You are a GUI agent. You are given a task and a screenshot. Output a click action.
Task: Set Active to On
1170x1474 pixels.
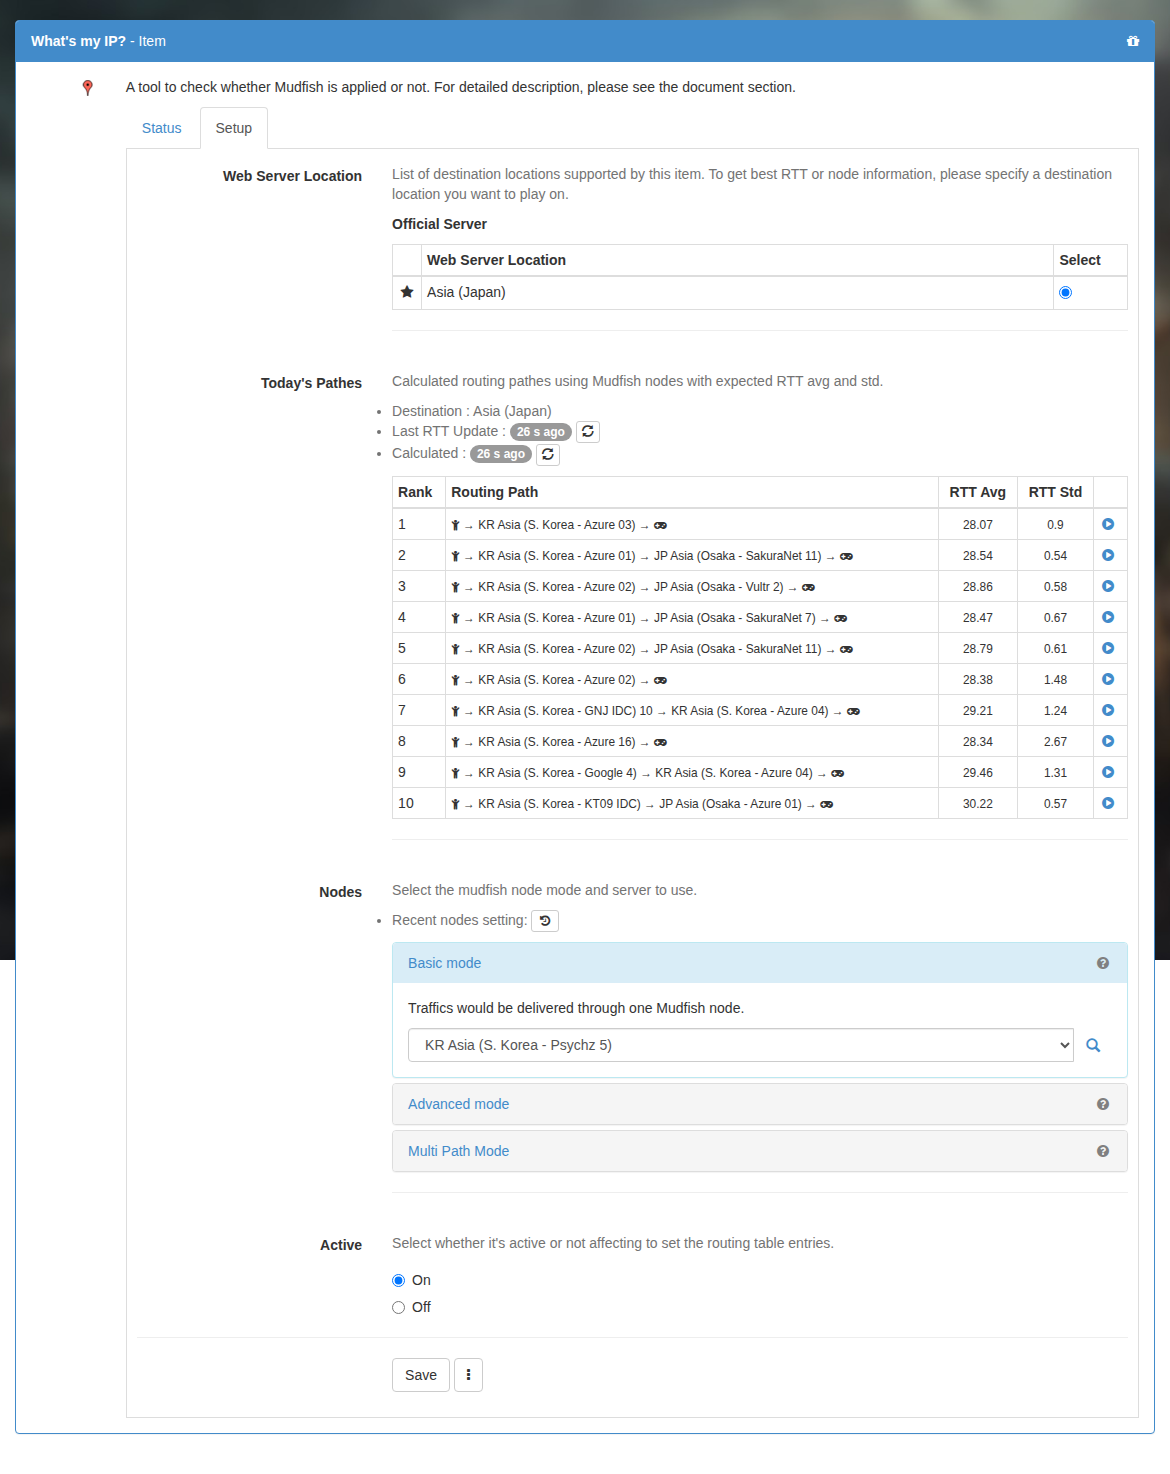[x=399, y=1280]
